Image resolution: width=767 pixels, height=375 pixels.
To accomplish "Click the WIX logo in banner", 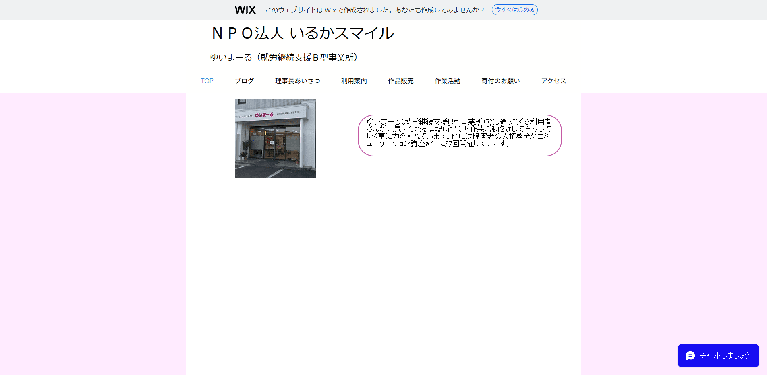I will (x=245, y=10).
